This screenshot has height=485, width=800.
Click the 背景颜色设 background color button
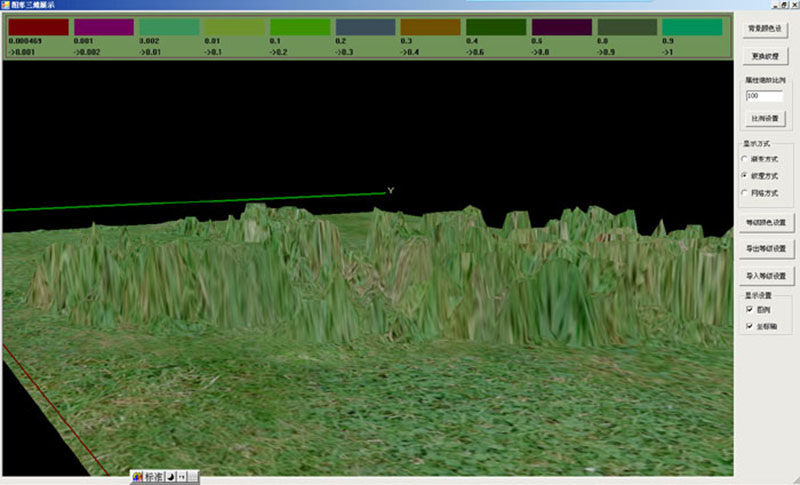click(x=767, y=29)
